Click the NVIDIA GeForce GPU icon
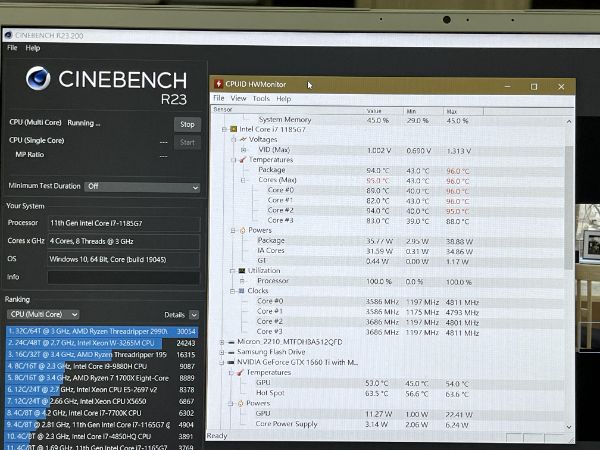 coord(230,362)
